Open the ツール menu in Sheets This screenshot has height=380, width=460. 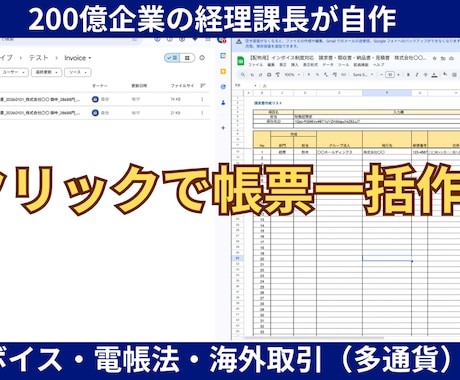pyautogui.click(x=343, y=65)
